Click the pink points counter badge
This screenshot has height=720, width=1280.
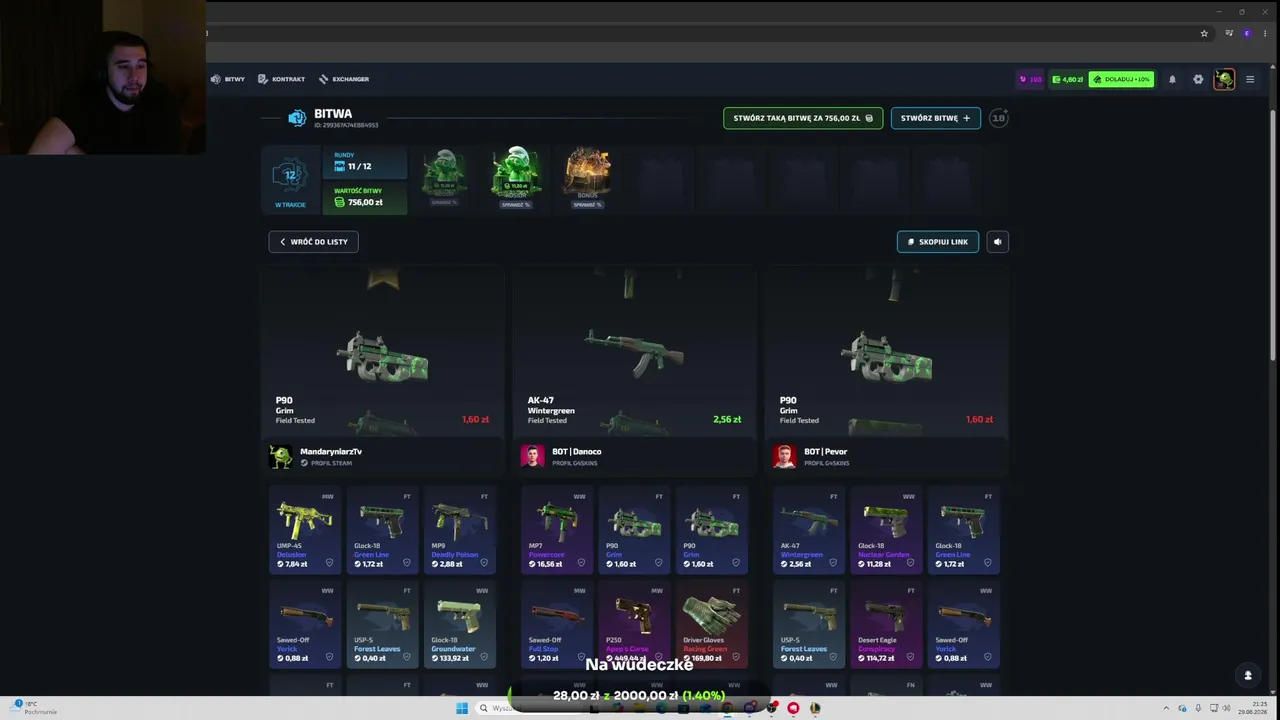(x=1030, y=79)
